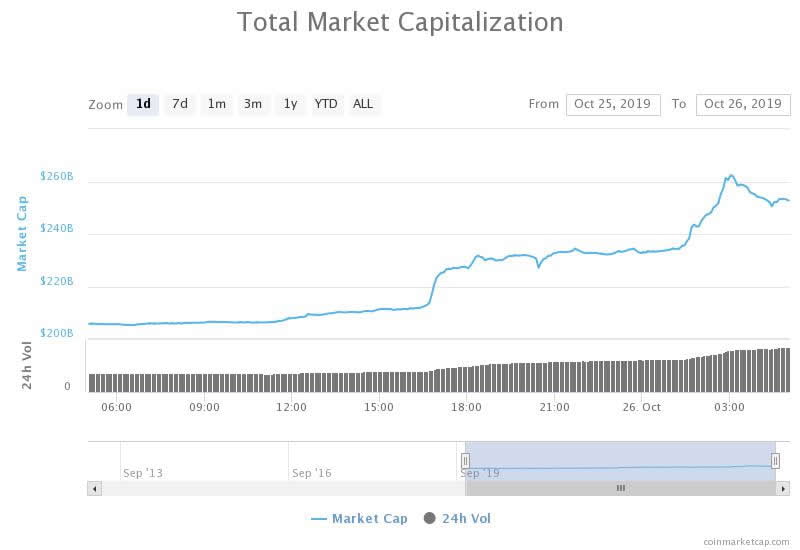Open the coinmarketcap.com credit link
This screenshot has height=550, width=800.
745,540
